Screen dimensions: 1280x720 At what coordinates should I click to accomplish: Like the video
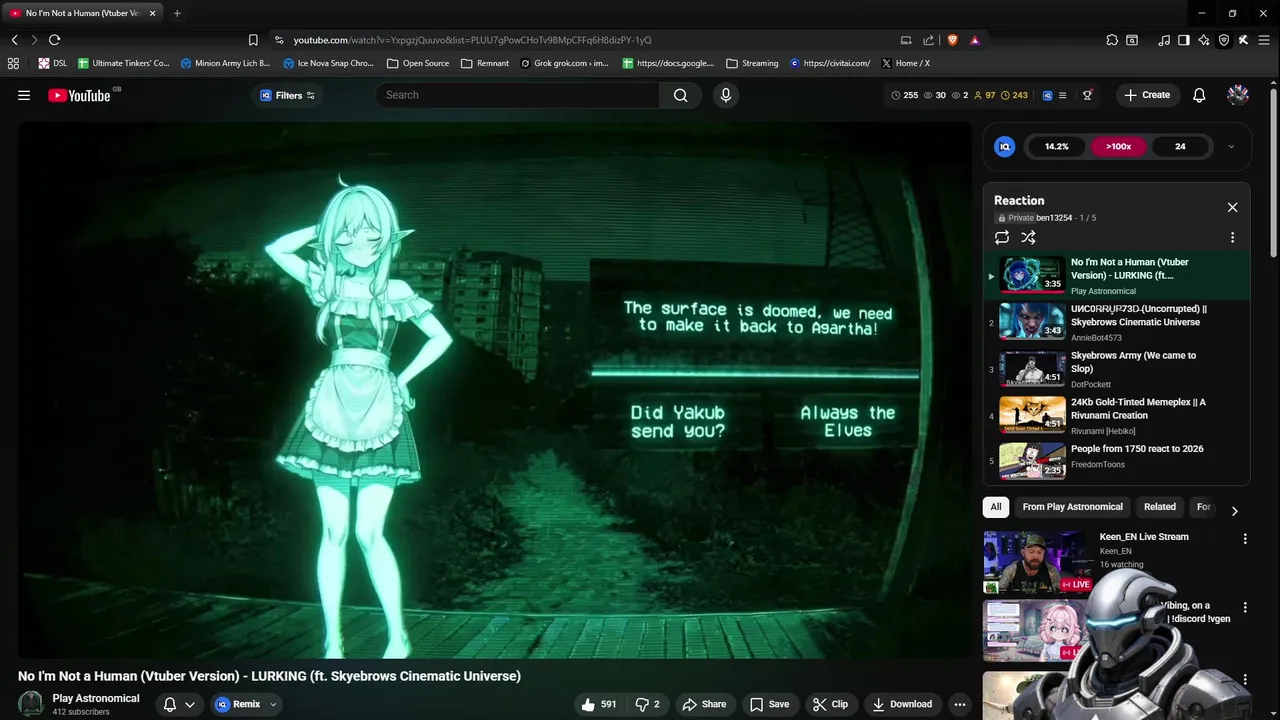pos(598,704)
